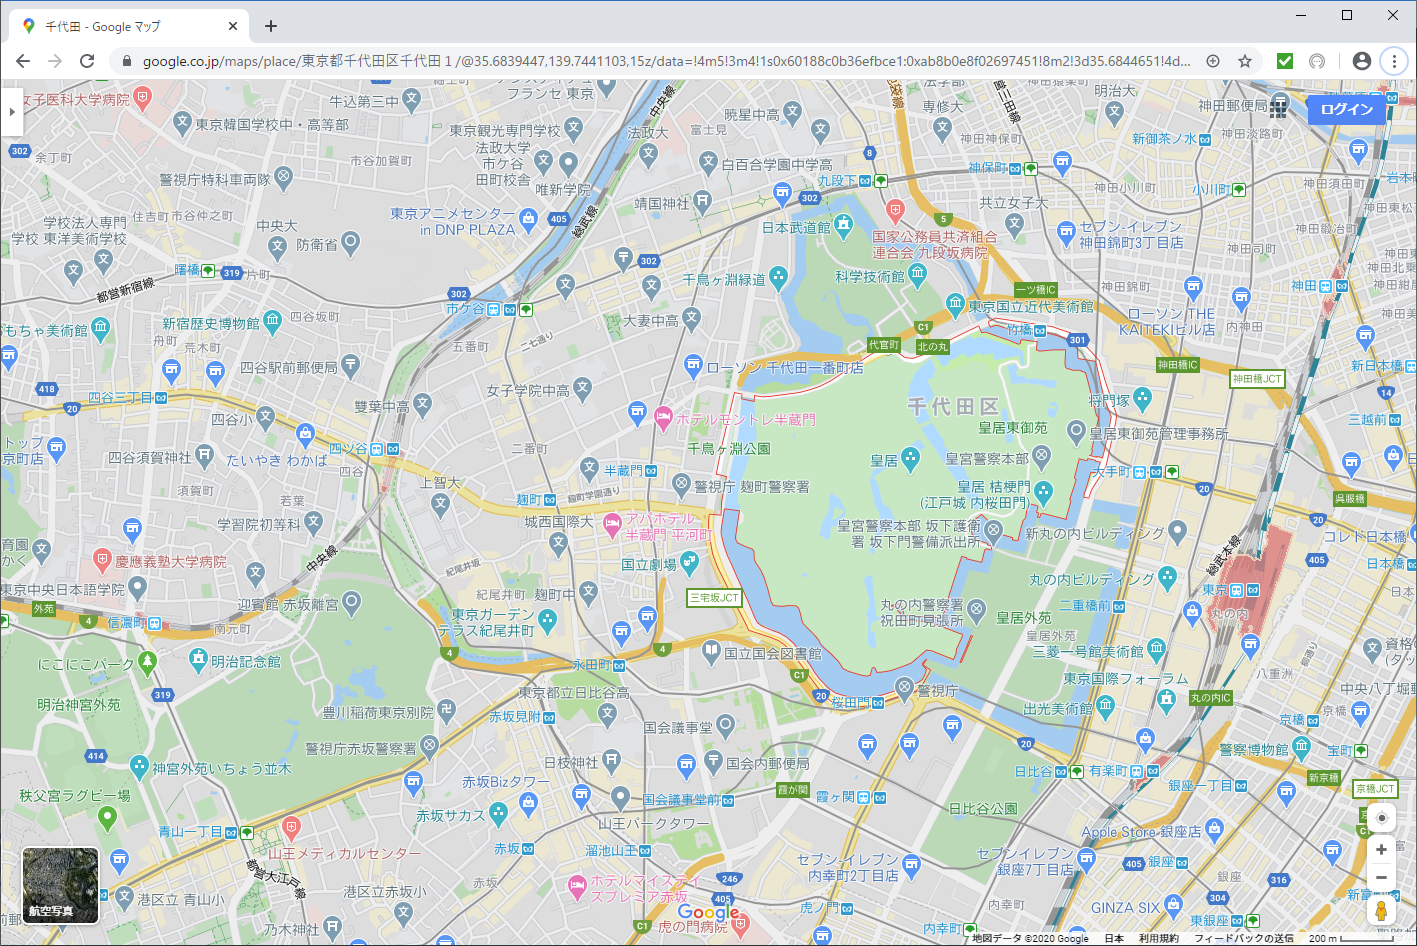Click the 靖国神社 shrine marker
The width and height of the screenshot is (1417, 946).
click(702, 200)
